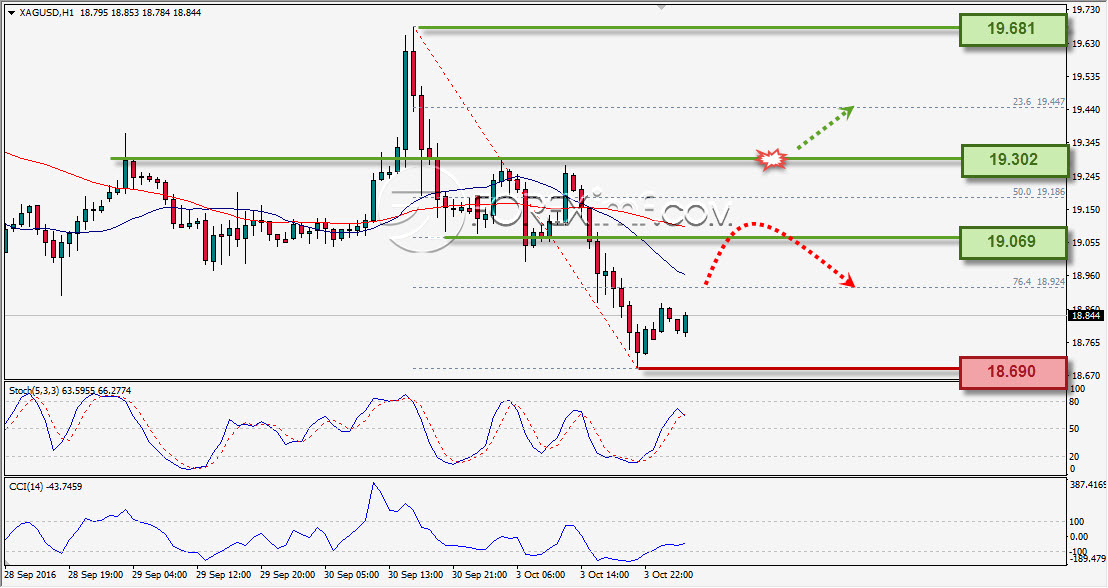Screen dimensions: 1108x588
Task: Select the green 19.302 price label
Action: 1014,160
